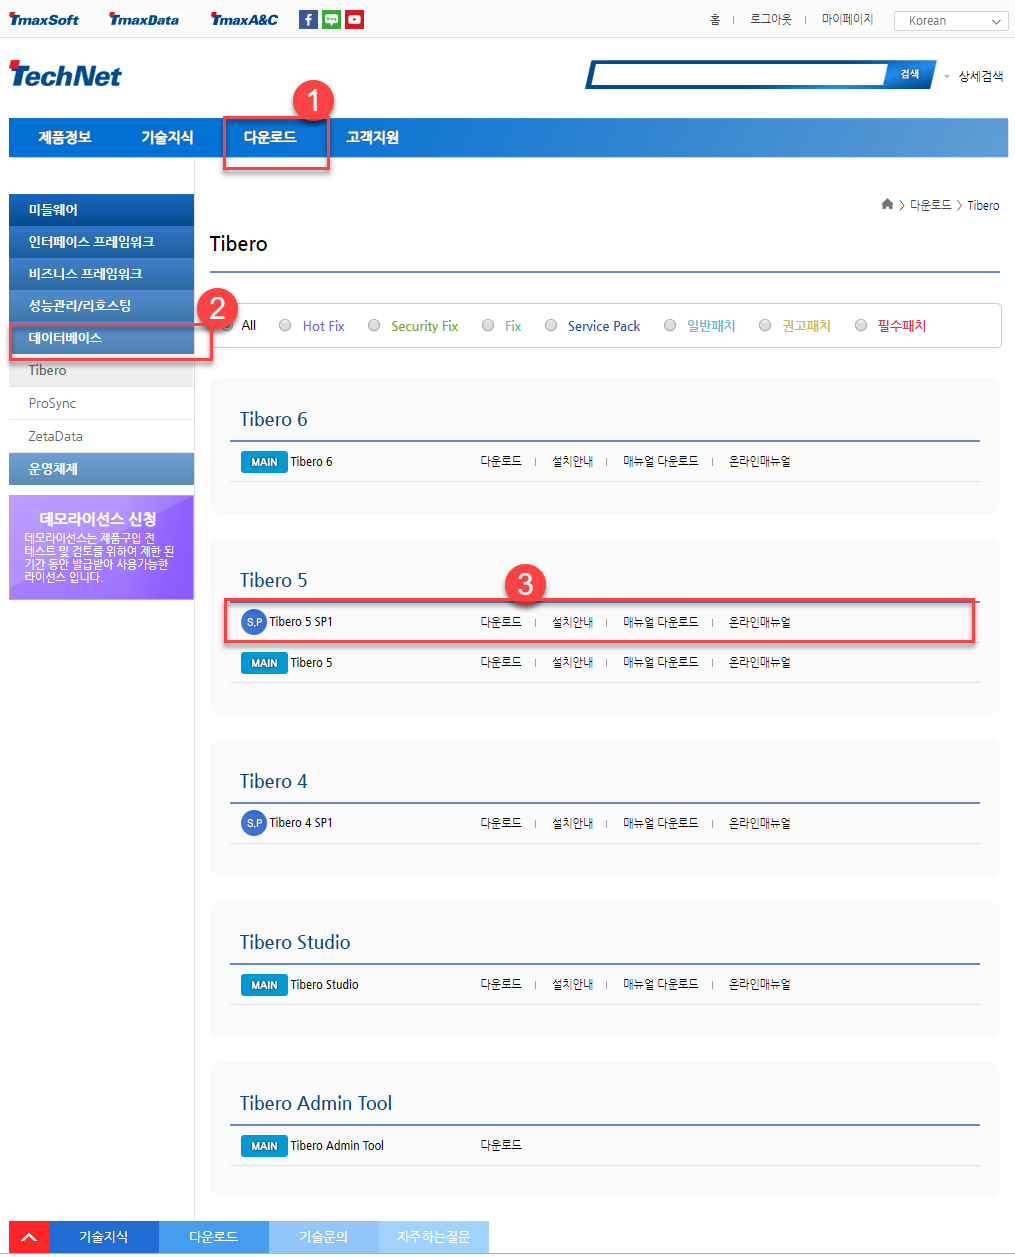The image size is (1015, 1257).
Task: Click the TechNet logo
Action: tap(65, 74)
